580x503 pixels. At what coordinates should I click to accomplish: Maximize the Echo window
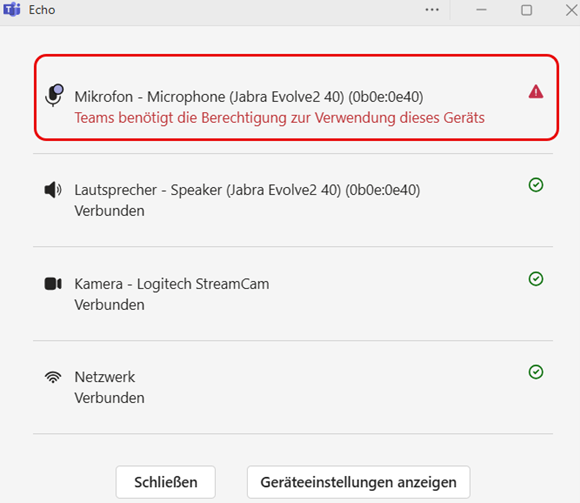[x=526, y=10]
